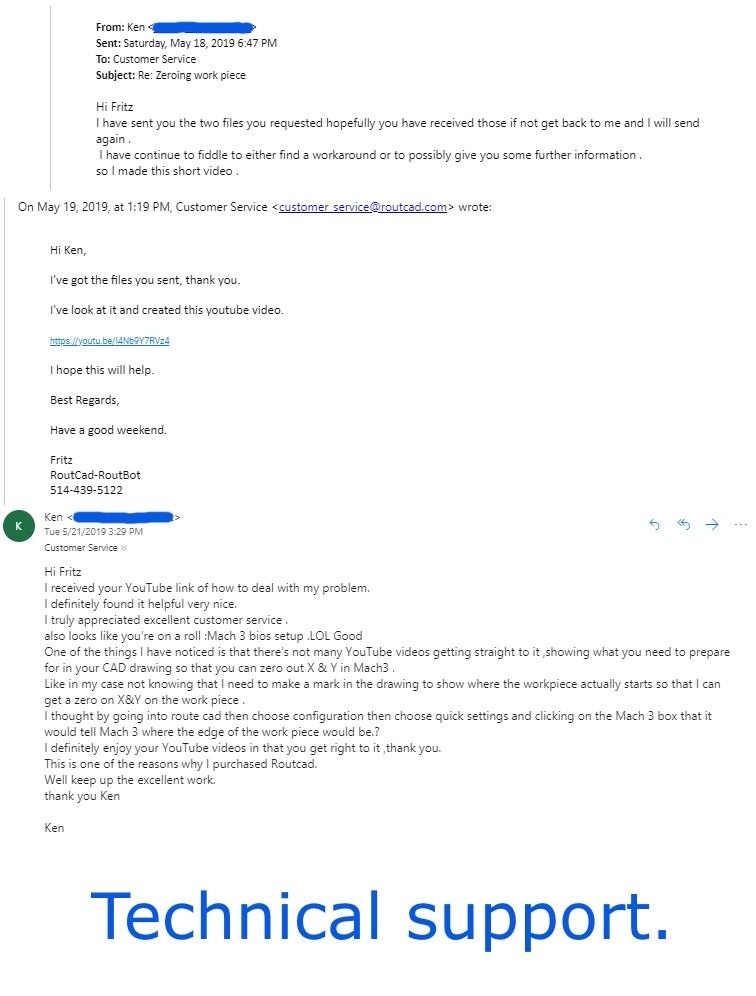The width and height of the screenshot is (756, 996).
Task: Click the Reply arrow icon
Action: click(654, 525)
